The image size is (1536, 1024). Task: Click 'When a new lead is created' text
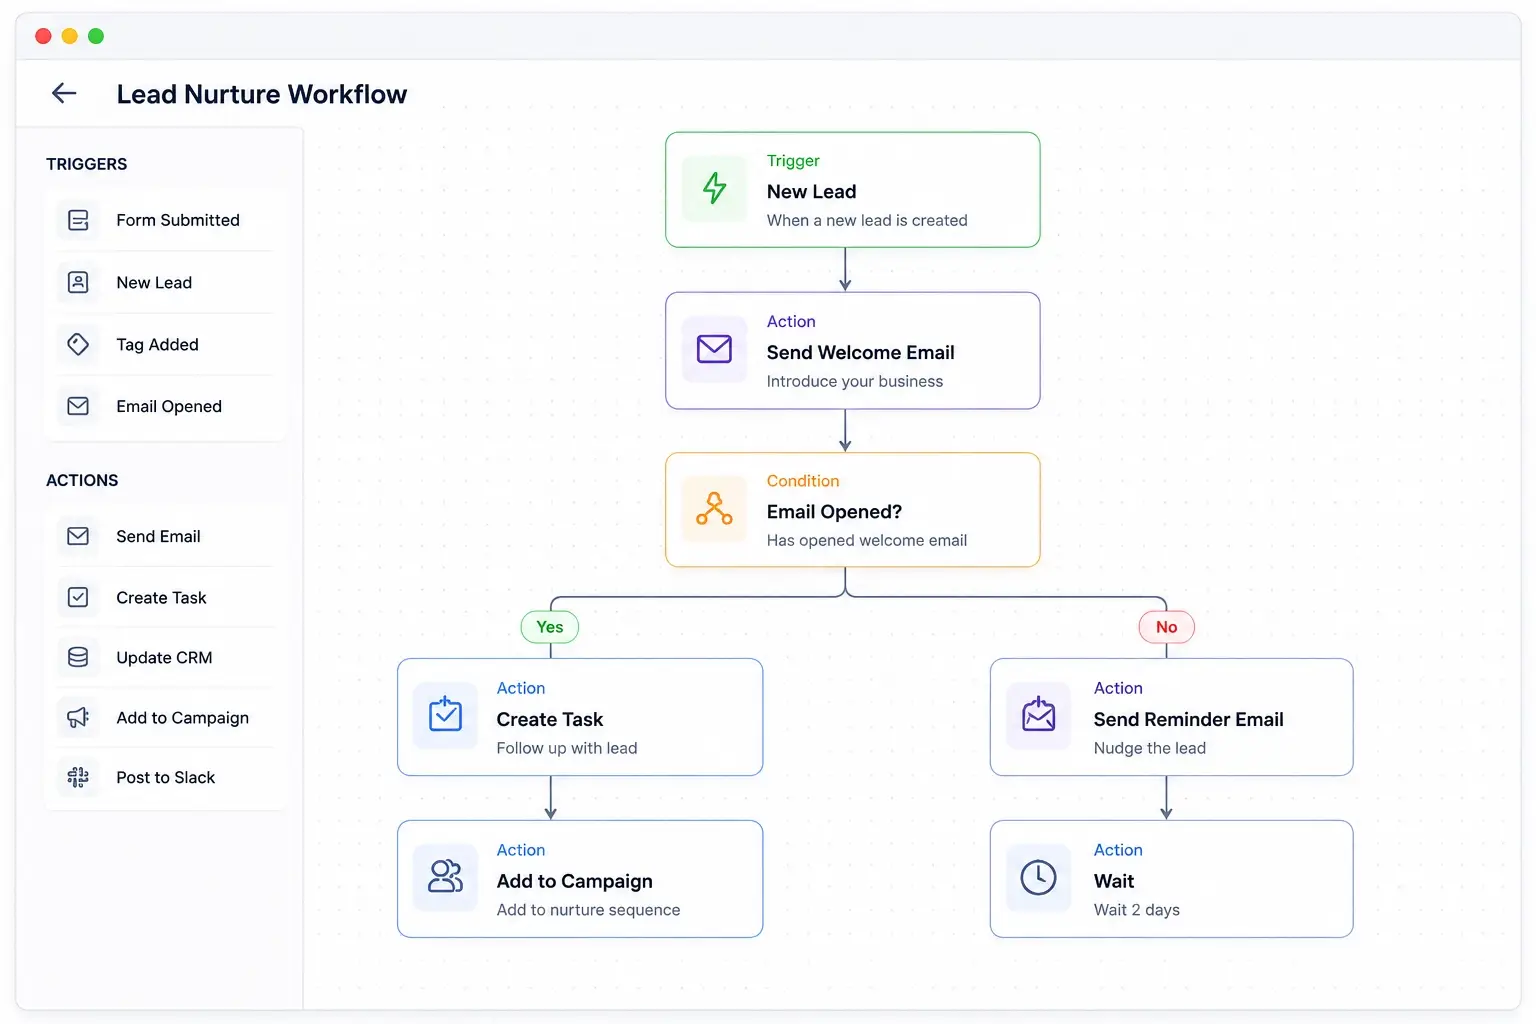867,220
